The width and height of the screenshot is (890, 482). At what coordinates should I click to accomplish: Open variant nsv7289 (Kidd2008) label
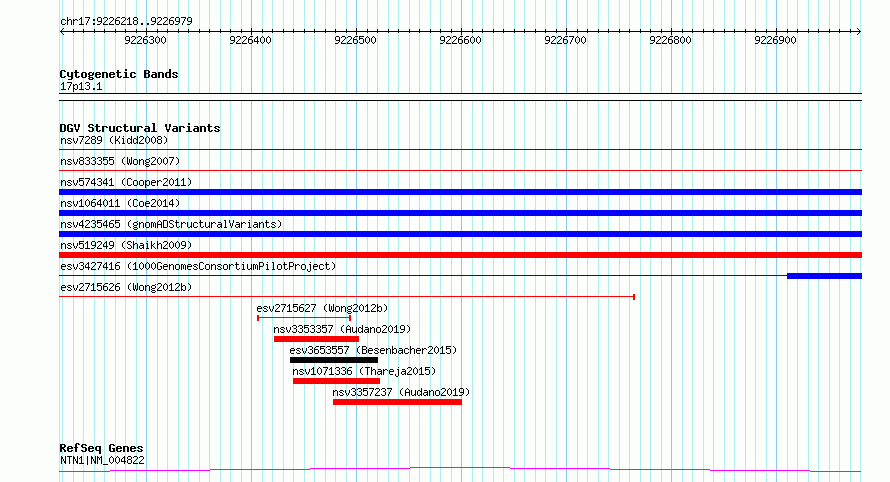coord(114,140)
